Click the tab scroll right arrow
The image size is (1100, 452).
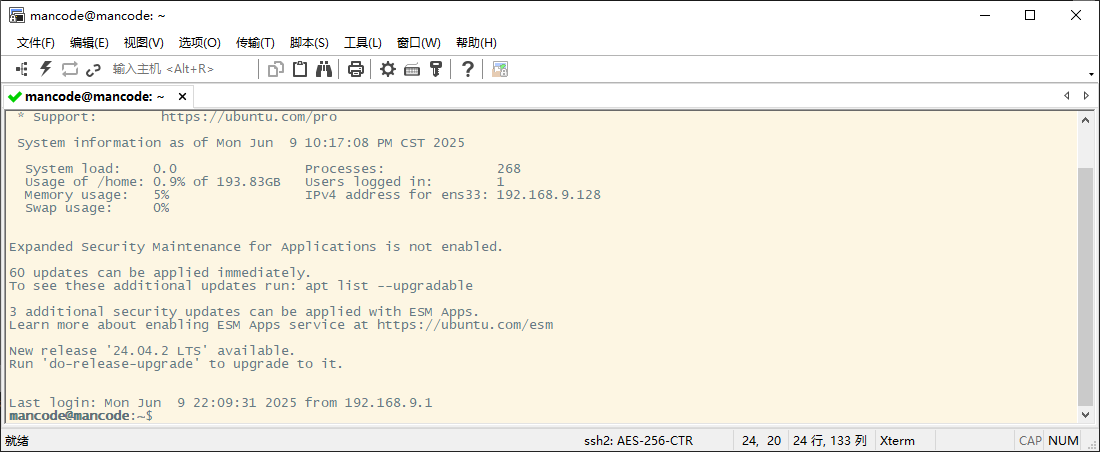[x=1087, y=96]
